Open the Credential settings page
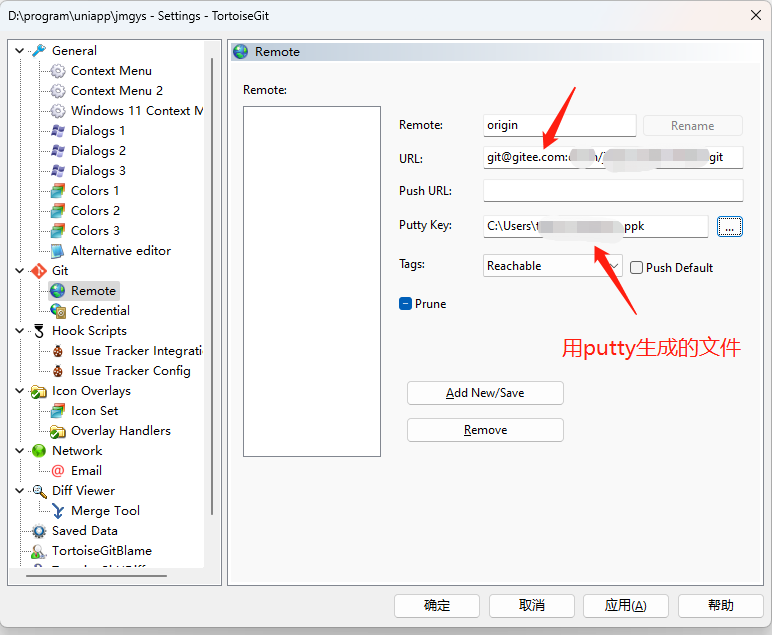The height and width of the screenshot is (635, 772). click(100, 311)
